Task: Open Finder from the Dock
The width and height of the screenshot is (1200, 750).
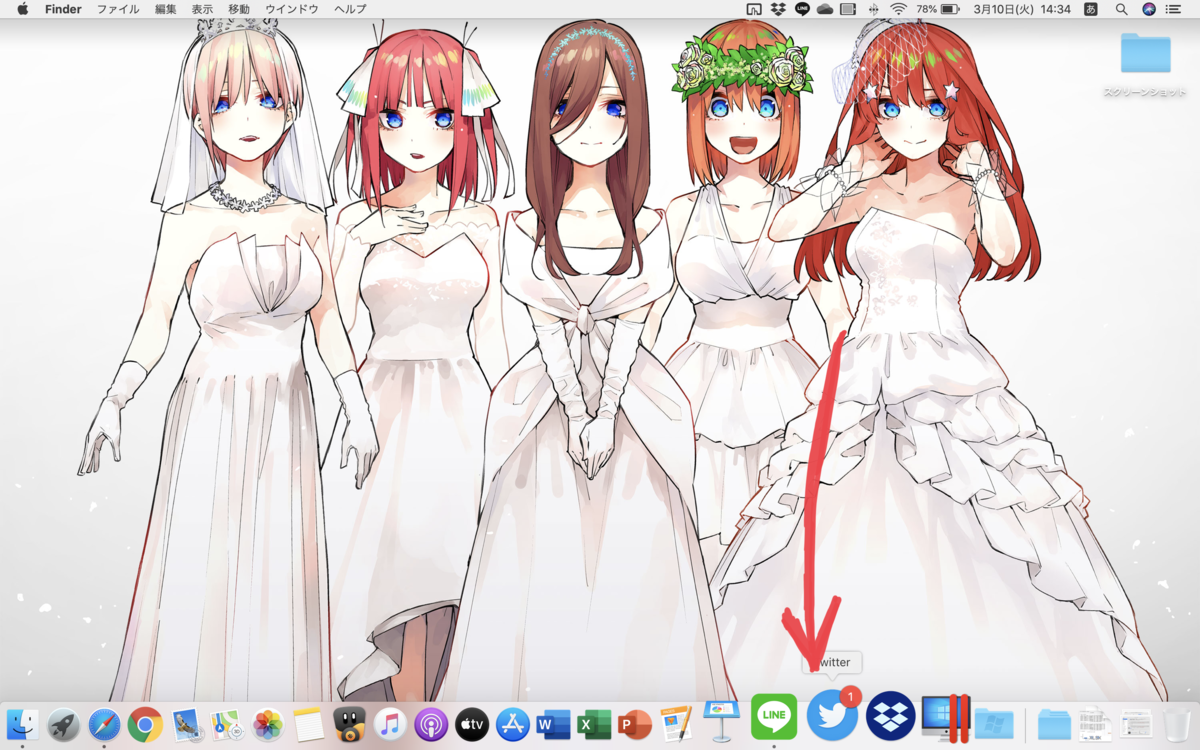Action: click(22, 724)
